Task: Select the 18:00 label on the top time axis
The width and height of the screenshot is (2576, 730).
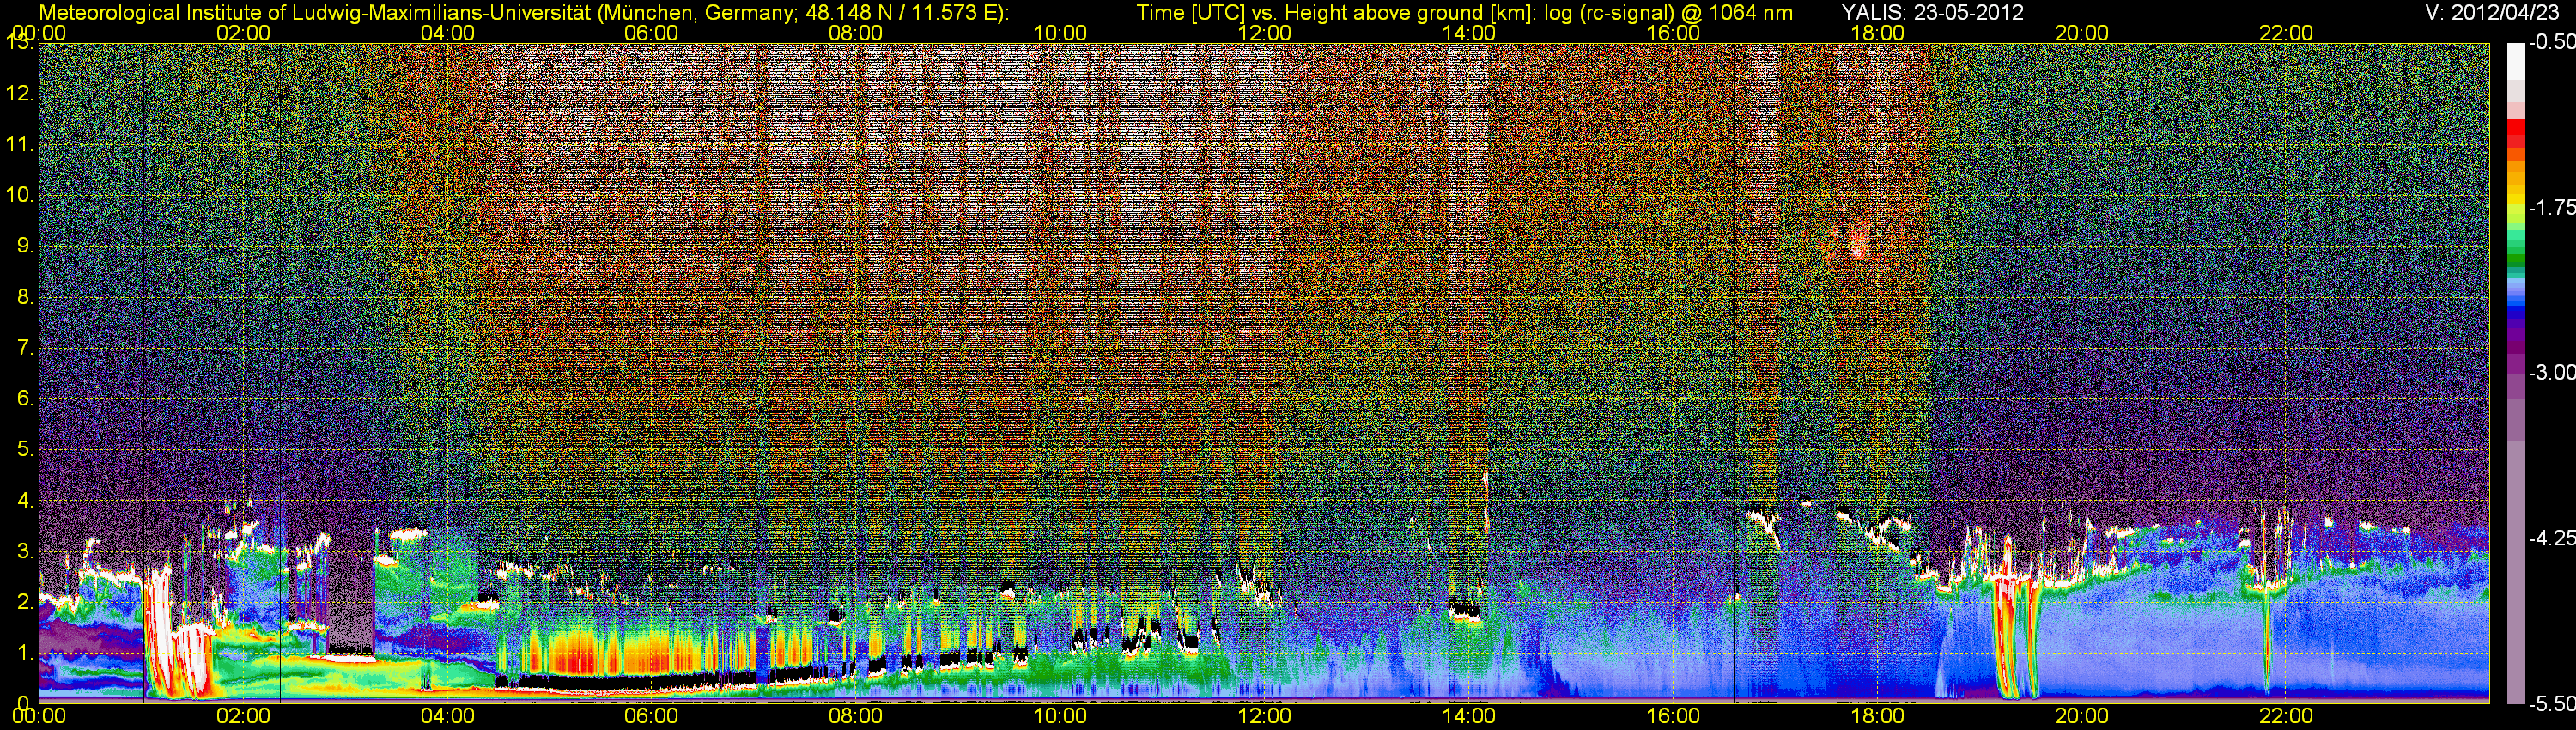Action: coord(1877,33)
